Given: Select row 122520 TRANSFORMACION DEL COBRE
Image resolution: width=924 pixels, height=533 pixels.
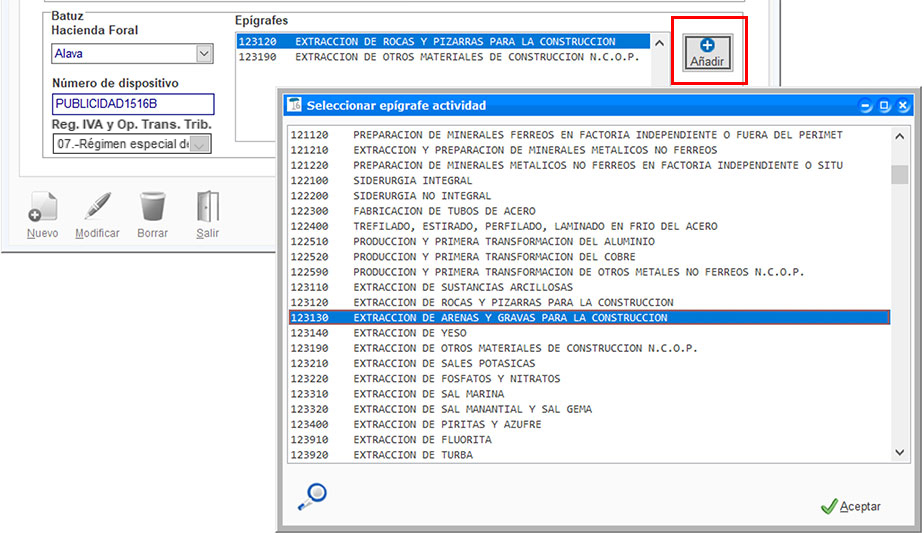Looking at the screenshot, I should pyautogui.click(x=589, y=257).
